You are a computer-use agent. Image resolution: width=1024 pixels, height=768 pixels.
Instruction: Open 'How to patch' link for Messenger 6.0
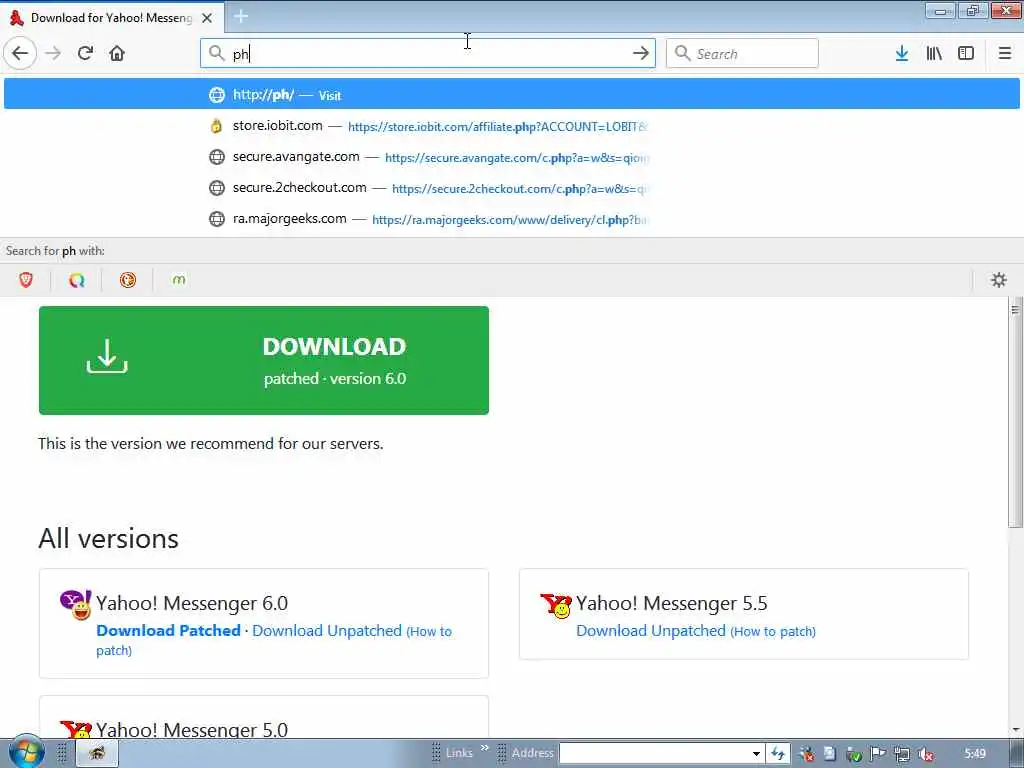tap(274, 641)
